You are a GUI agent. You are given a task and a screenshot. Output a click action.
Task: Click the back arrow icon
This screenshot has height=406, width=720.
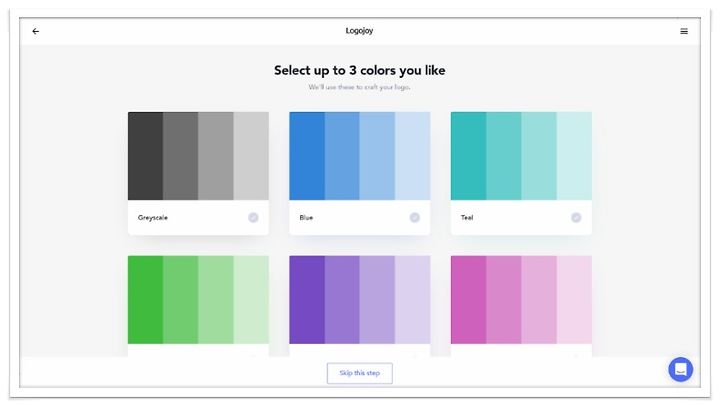(x=35, y=31)
